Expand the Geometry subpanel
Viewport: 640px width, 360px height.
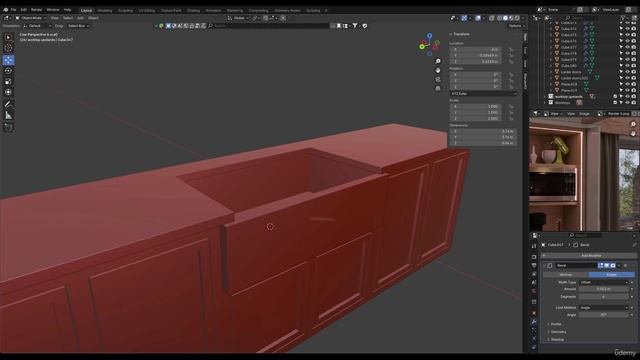click(x=557, y=332)
